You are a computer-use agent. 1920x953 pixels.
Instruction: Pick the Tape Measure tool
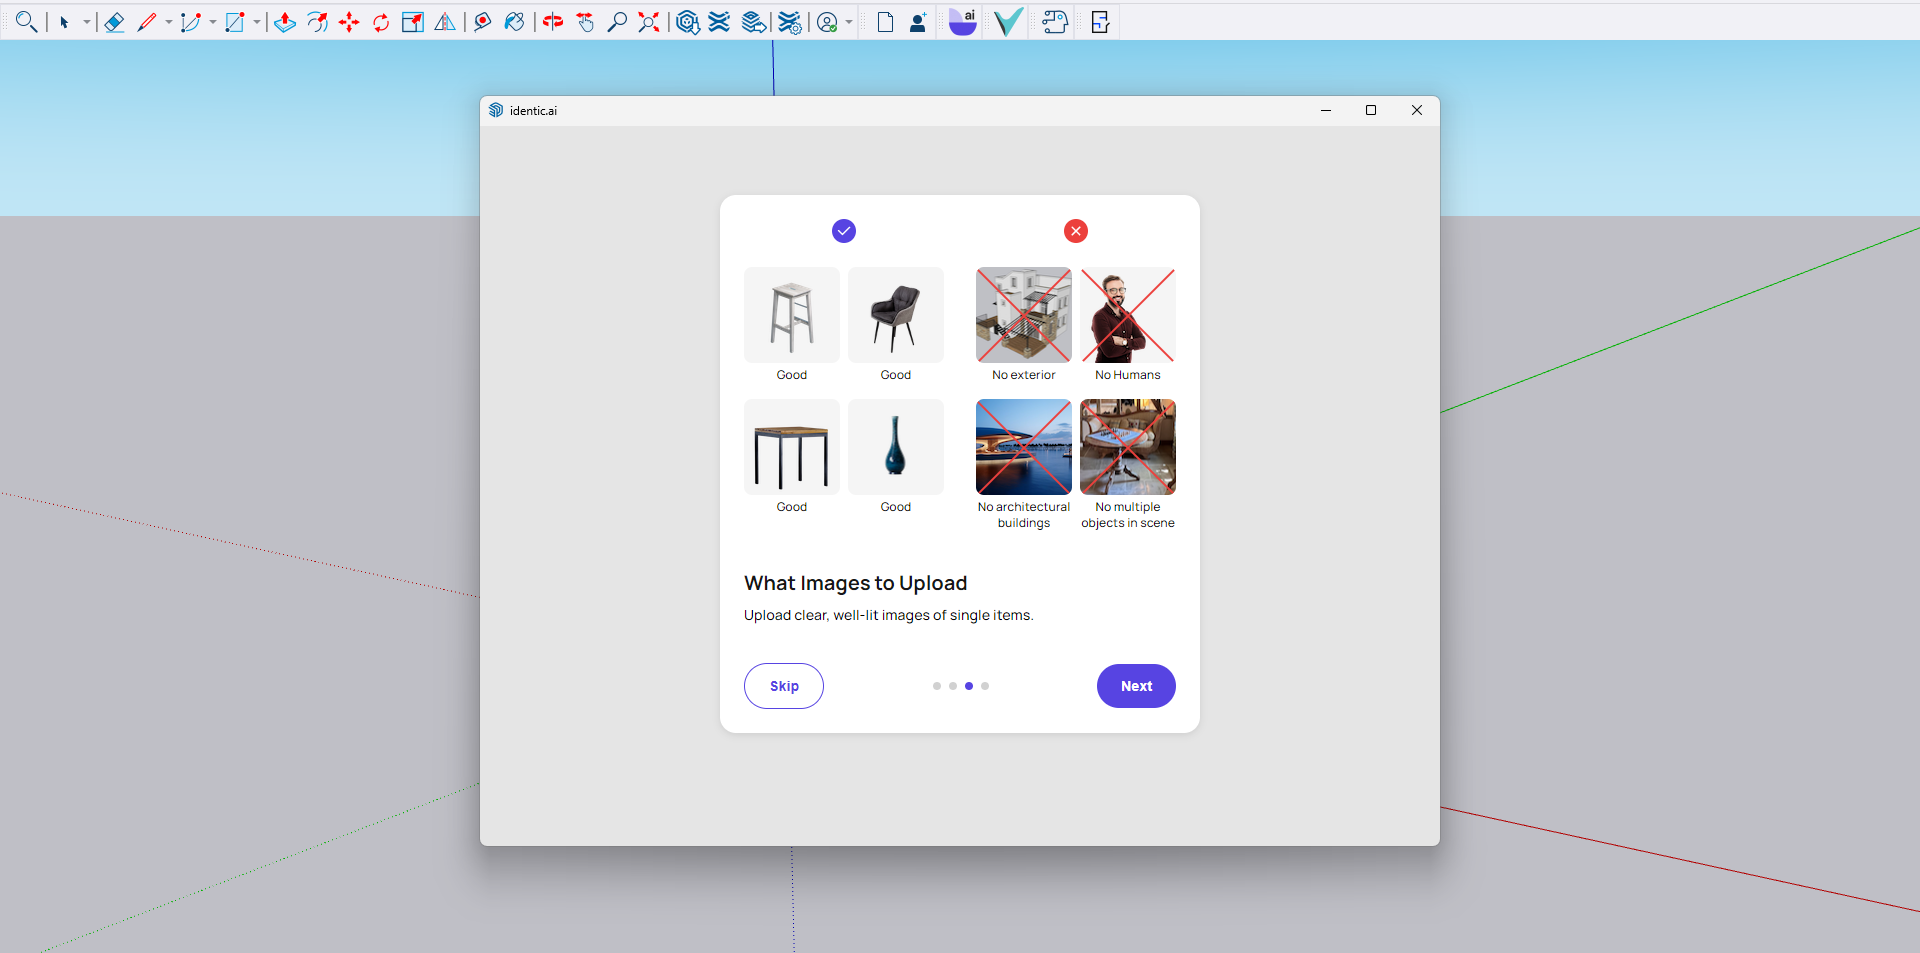coord(483,22)
